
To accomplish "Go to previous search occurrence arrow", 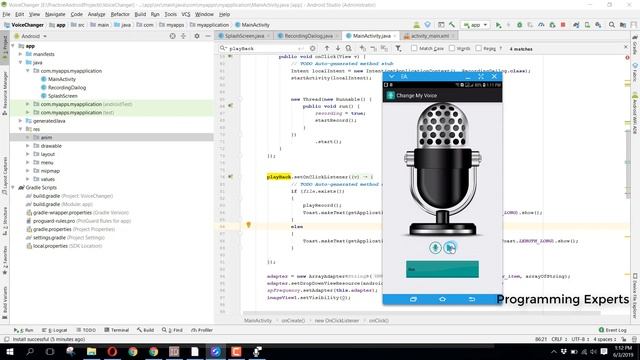I will pos(327,48).
